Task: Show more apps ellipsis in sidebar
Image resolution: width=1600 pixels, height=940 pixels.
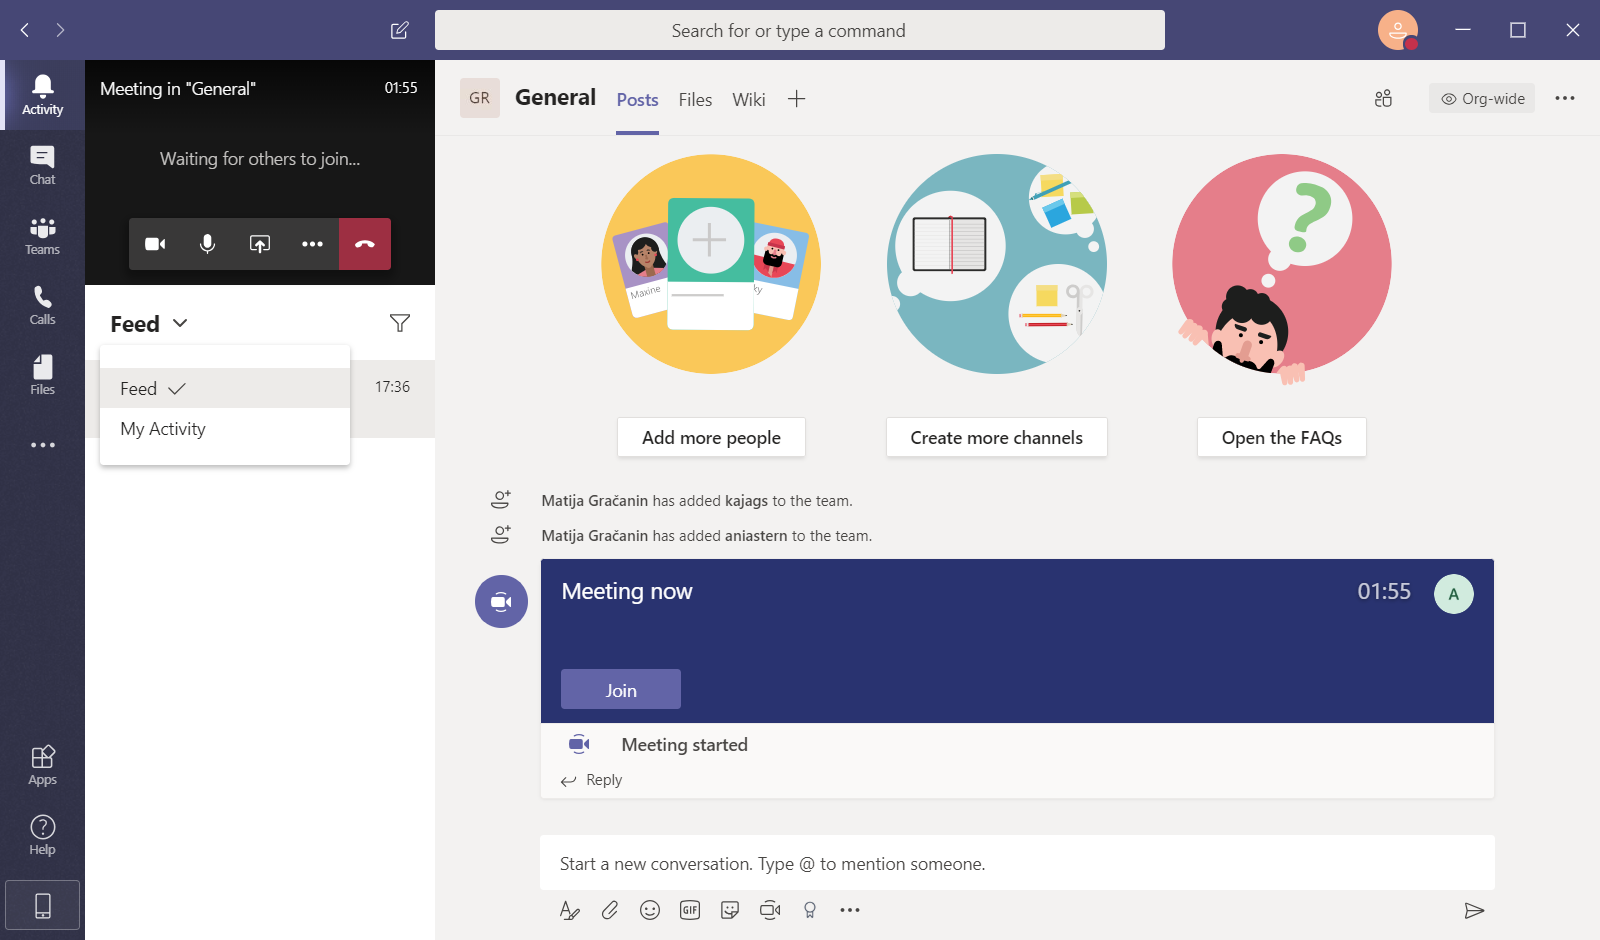Action: click(x=42, y=445)
